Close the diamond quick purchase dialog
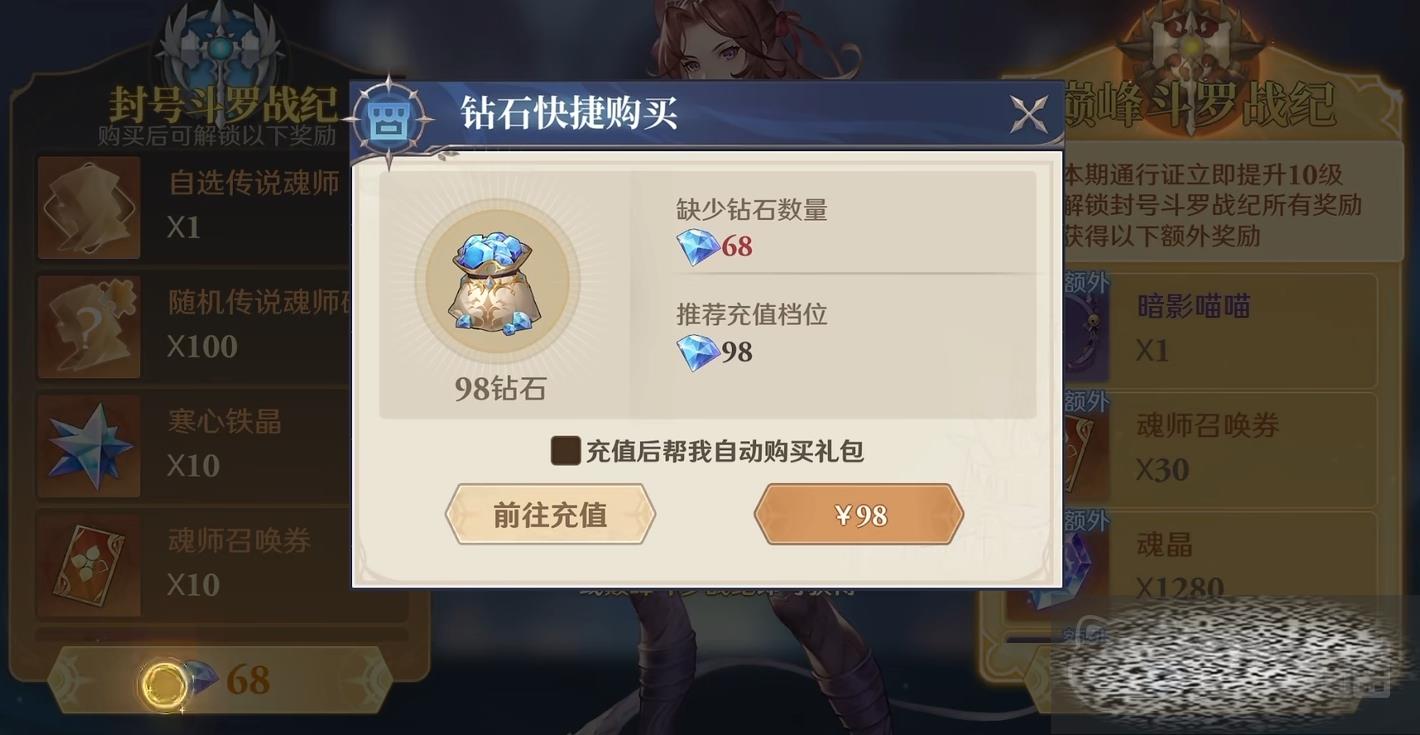Viewport: 1420px width, 735px height. [x=1029, y=115]
